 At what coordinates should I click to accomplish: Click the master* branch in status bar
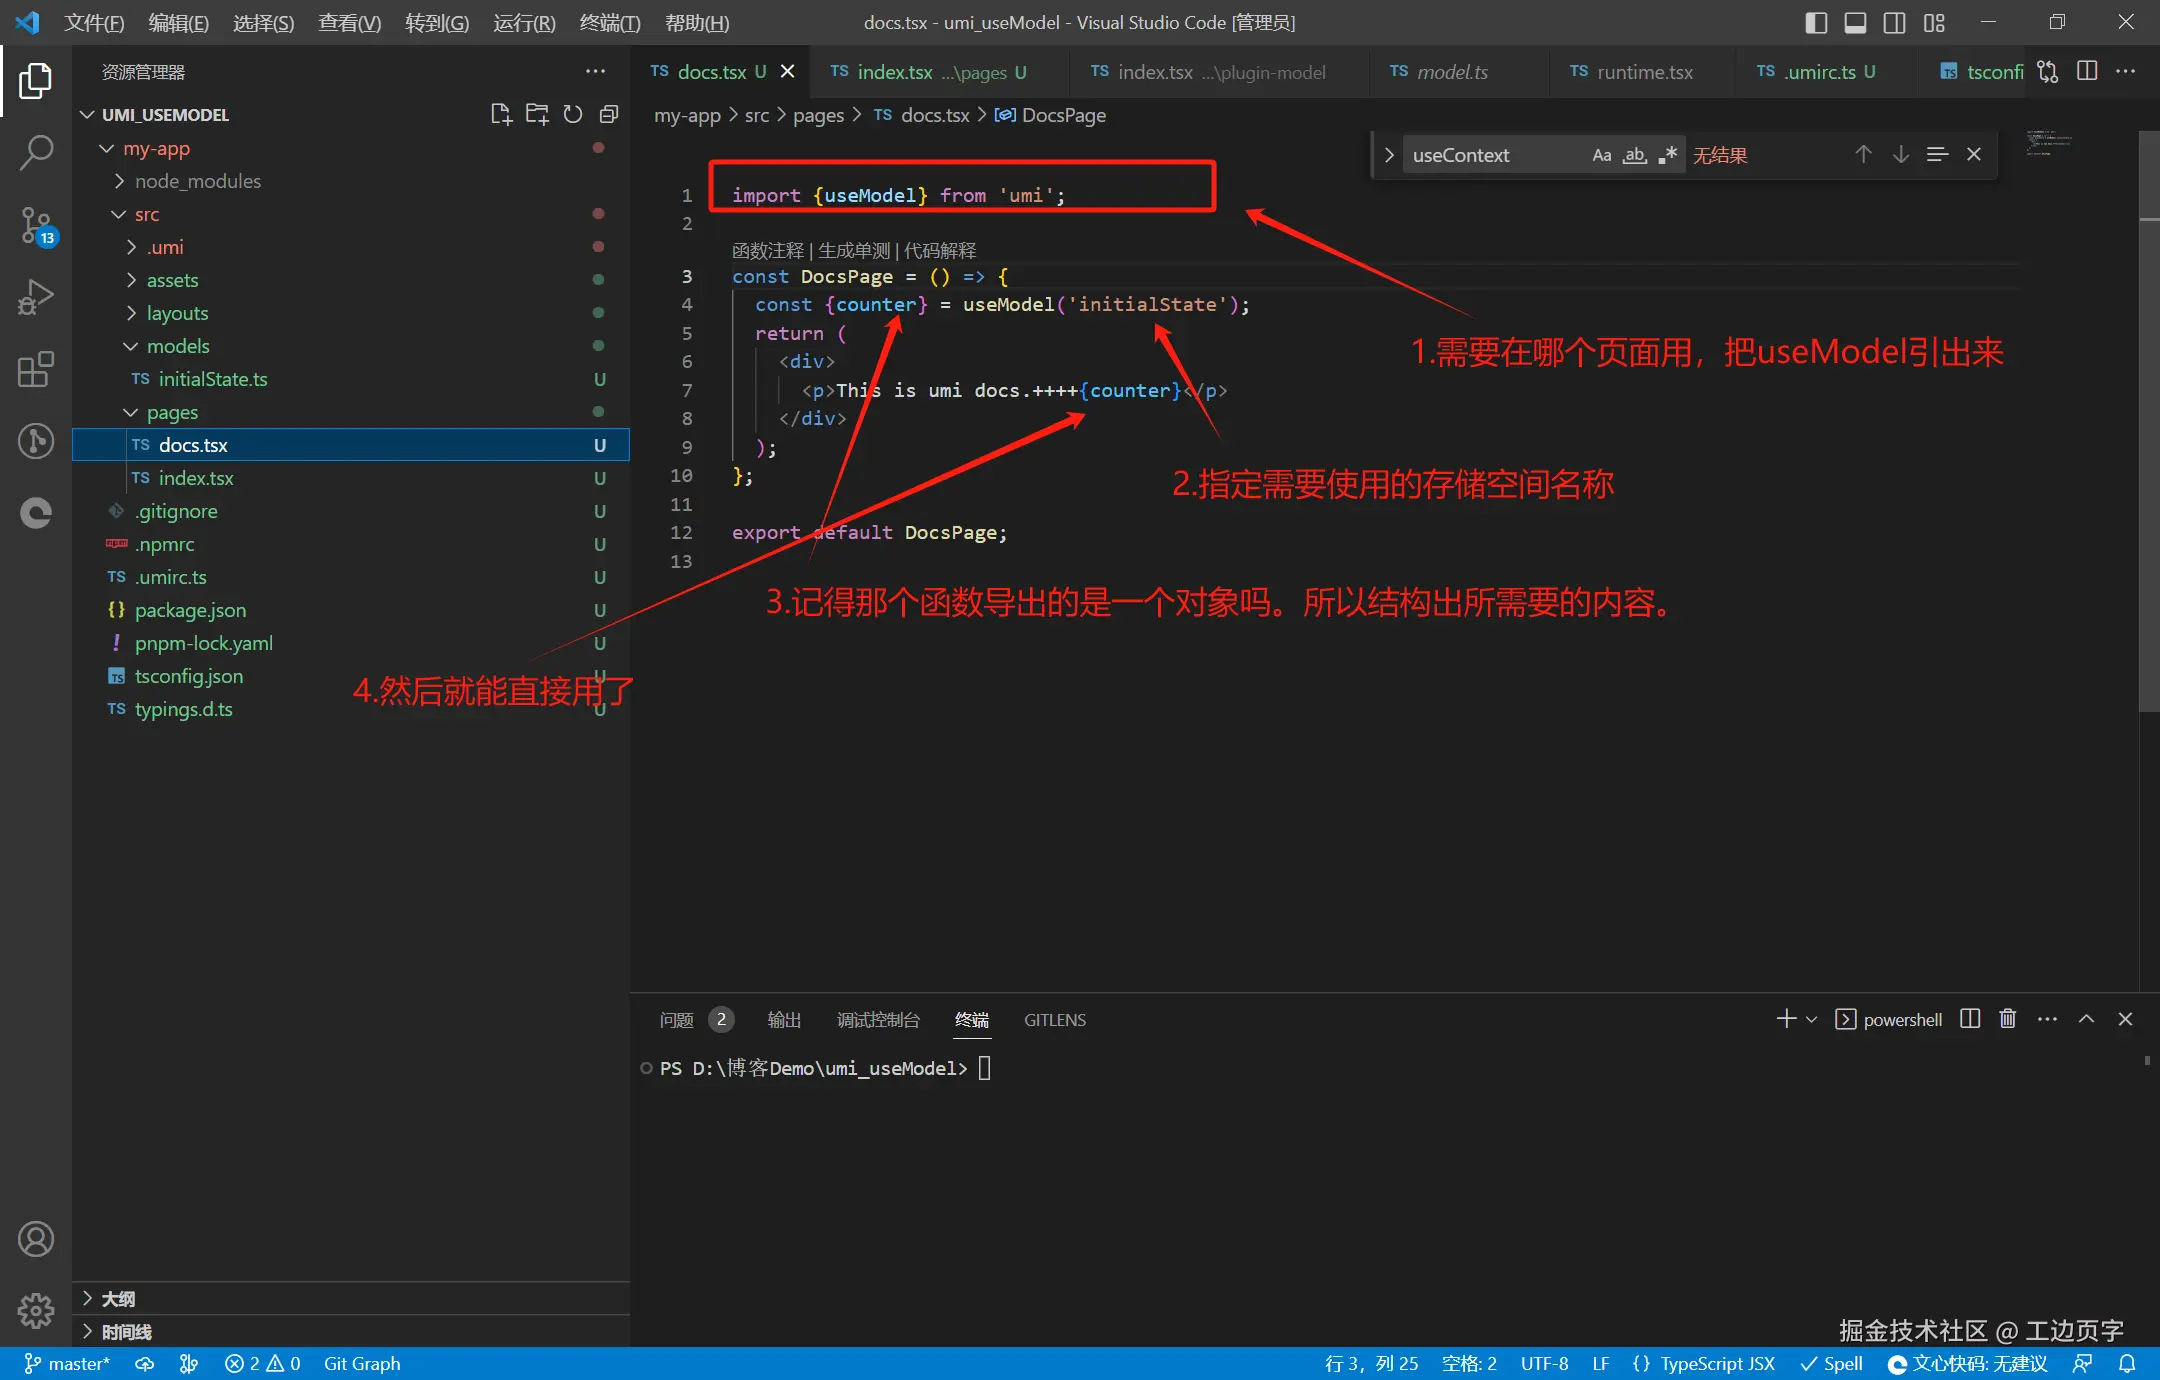67,1364
